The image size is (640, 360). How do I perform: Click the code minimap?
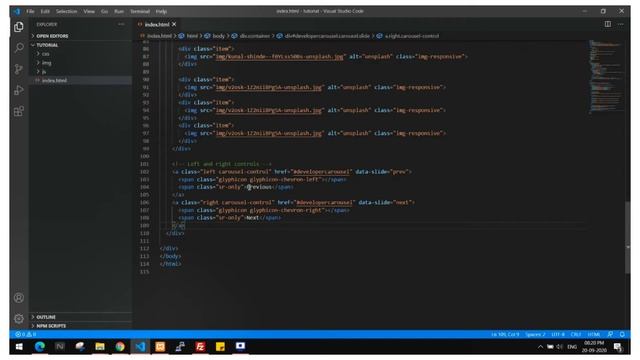(x=606, y=77)
